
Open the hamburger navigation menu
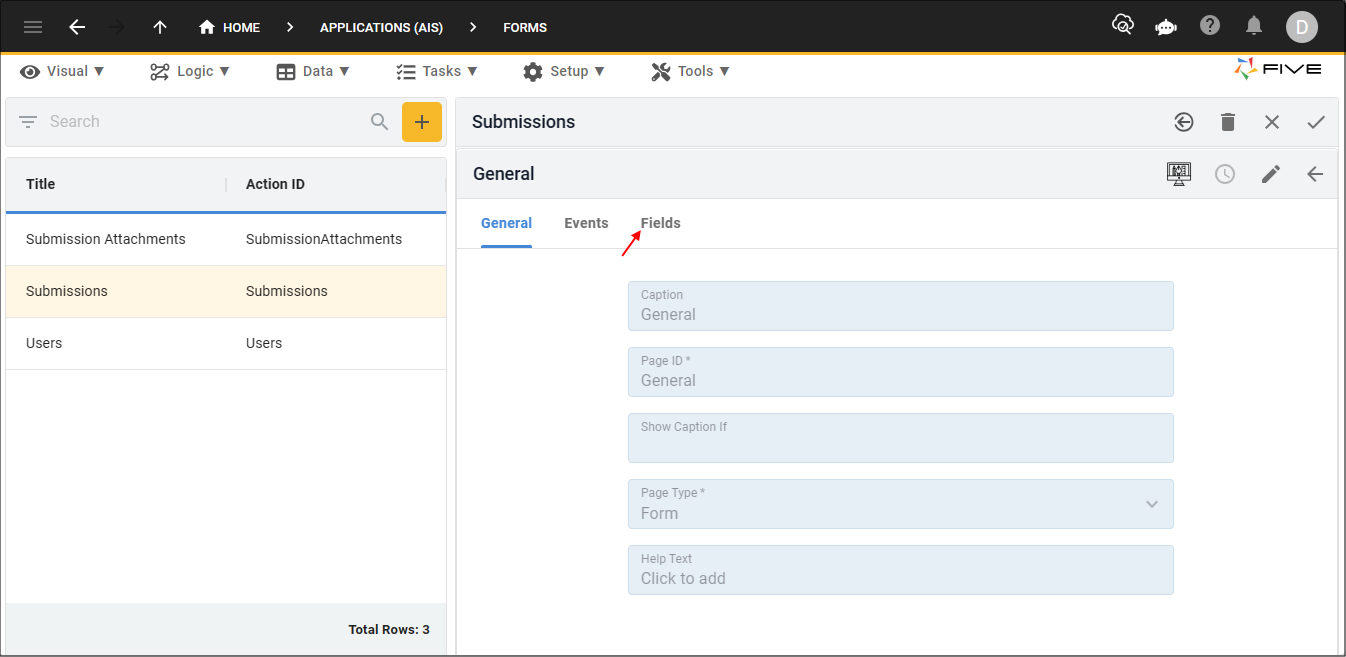click(33, 27)
